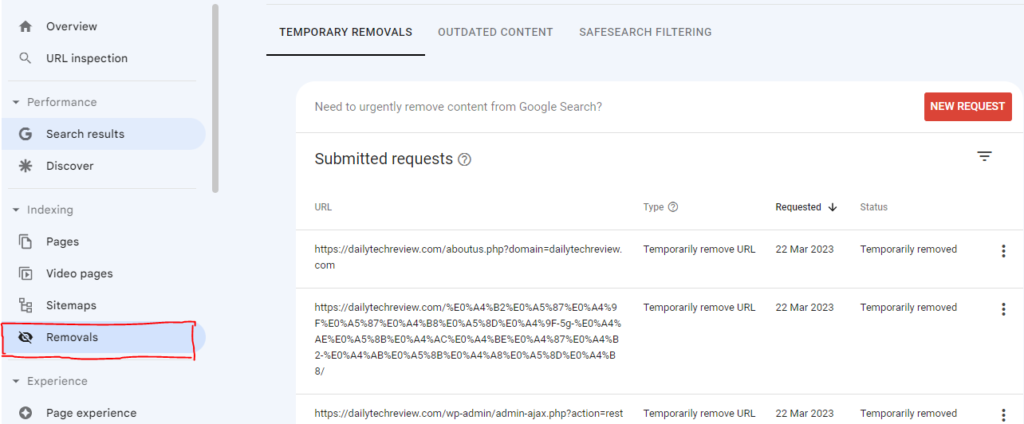Click the Overview home icon

(26, 26)
